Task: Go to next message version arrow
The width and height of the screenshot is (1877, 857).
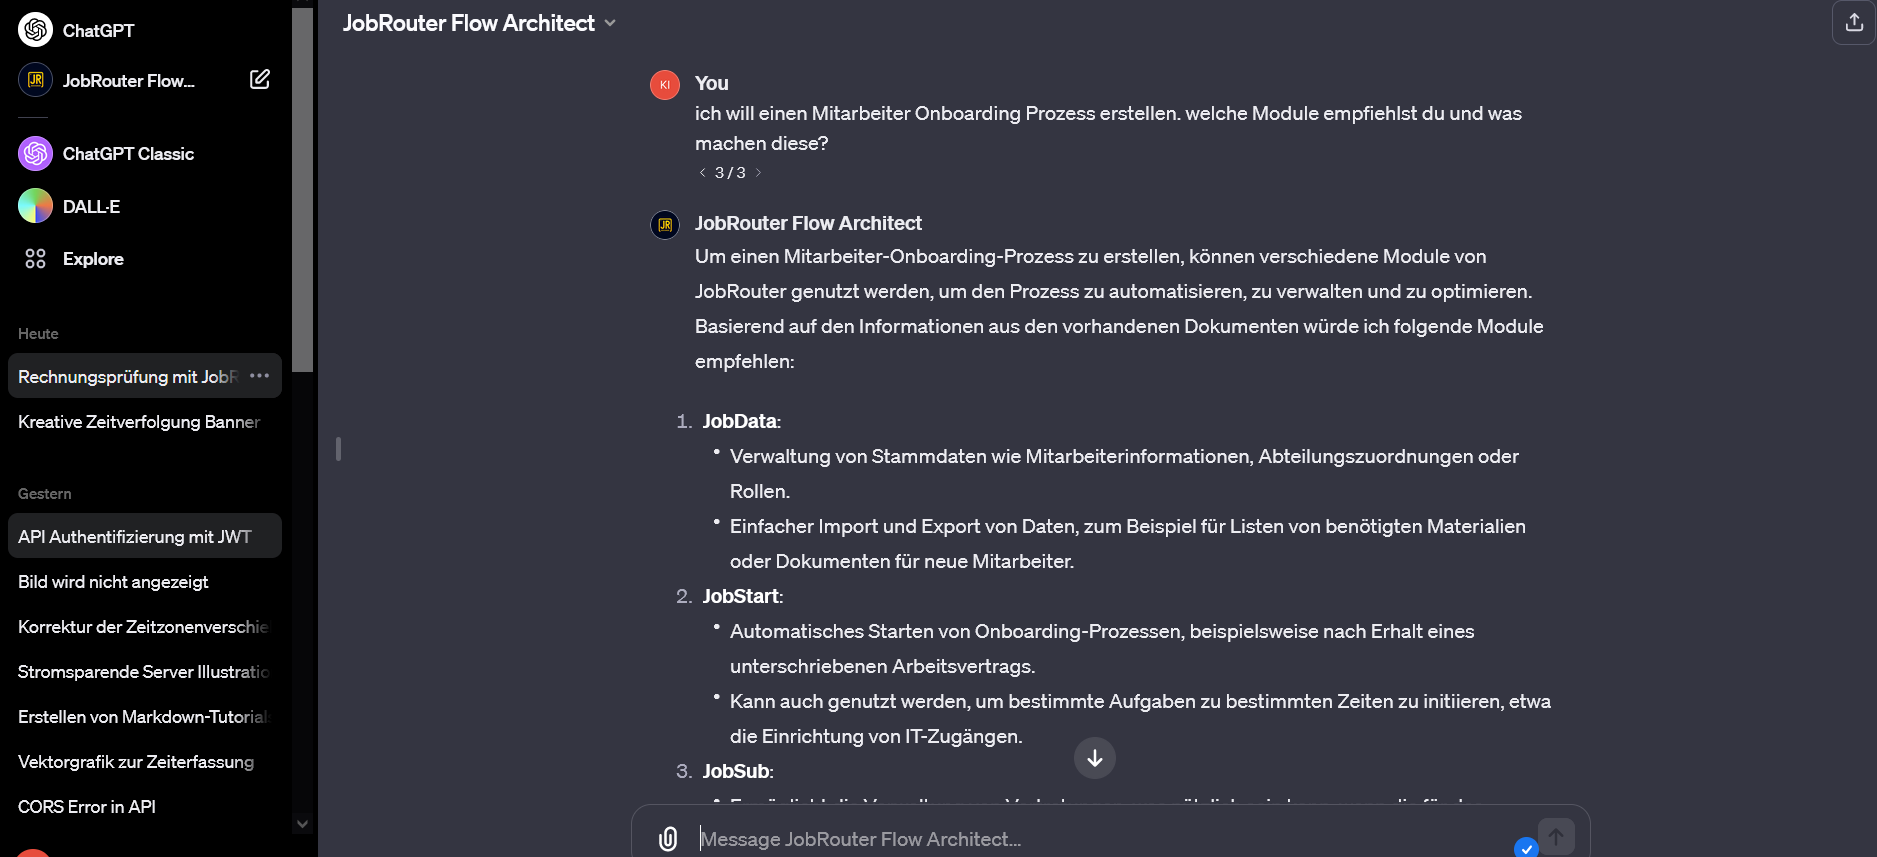Action: (x=758, y=172)
